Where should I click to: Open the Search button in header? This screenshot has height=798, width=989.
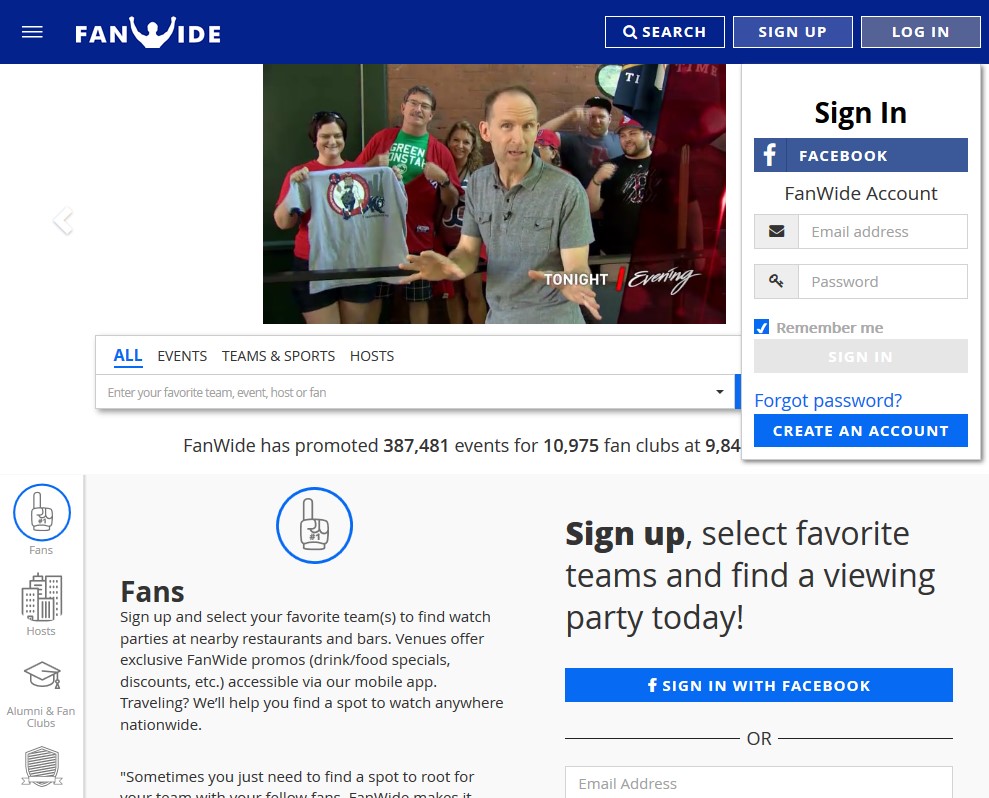pos(665,32)
